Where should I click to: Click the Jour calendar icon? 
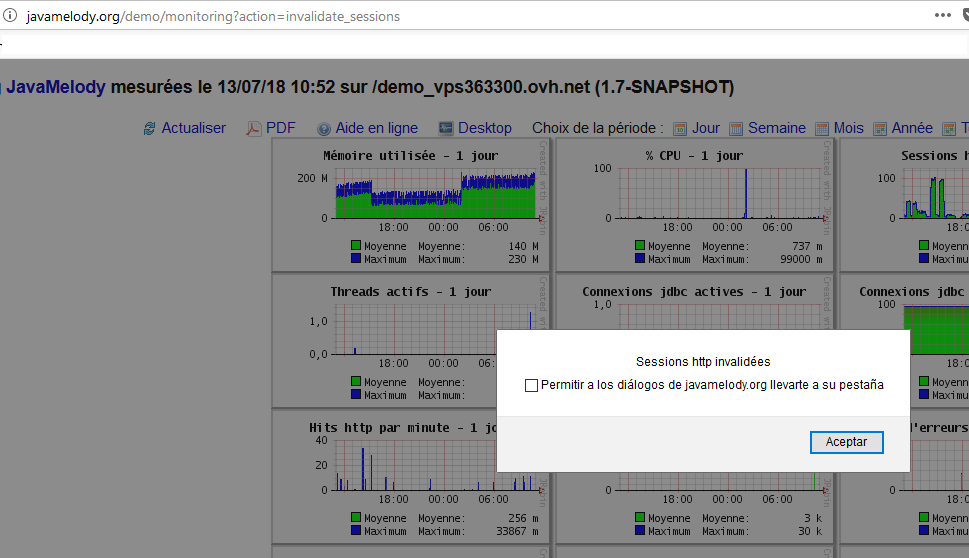pos(680,129)
